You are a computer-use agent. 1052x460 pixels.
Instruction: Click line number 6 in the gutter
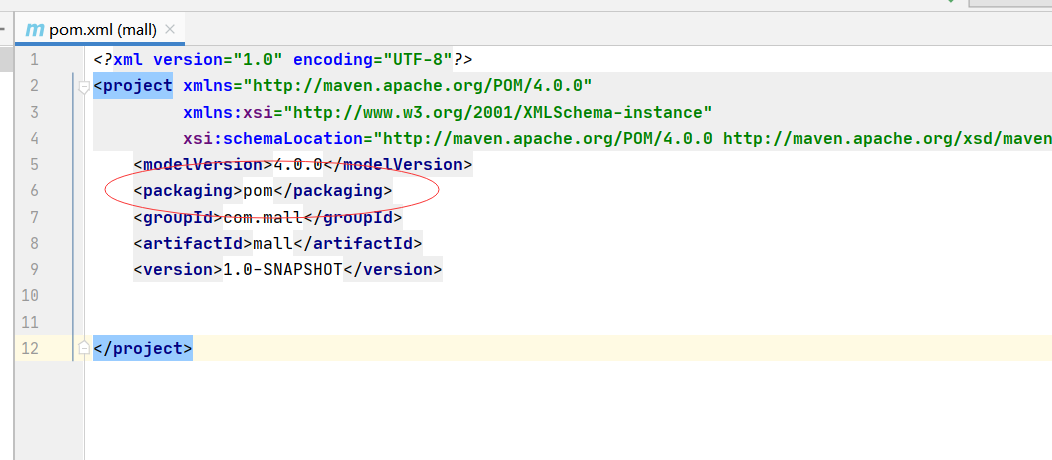pyautogui.click(x=34, y=191)
